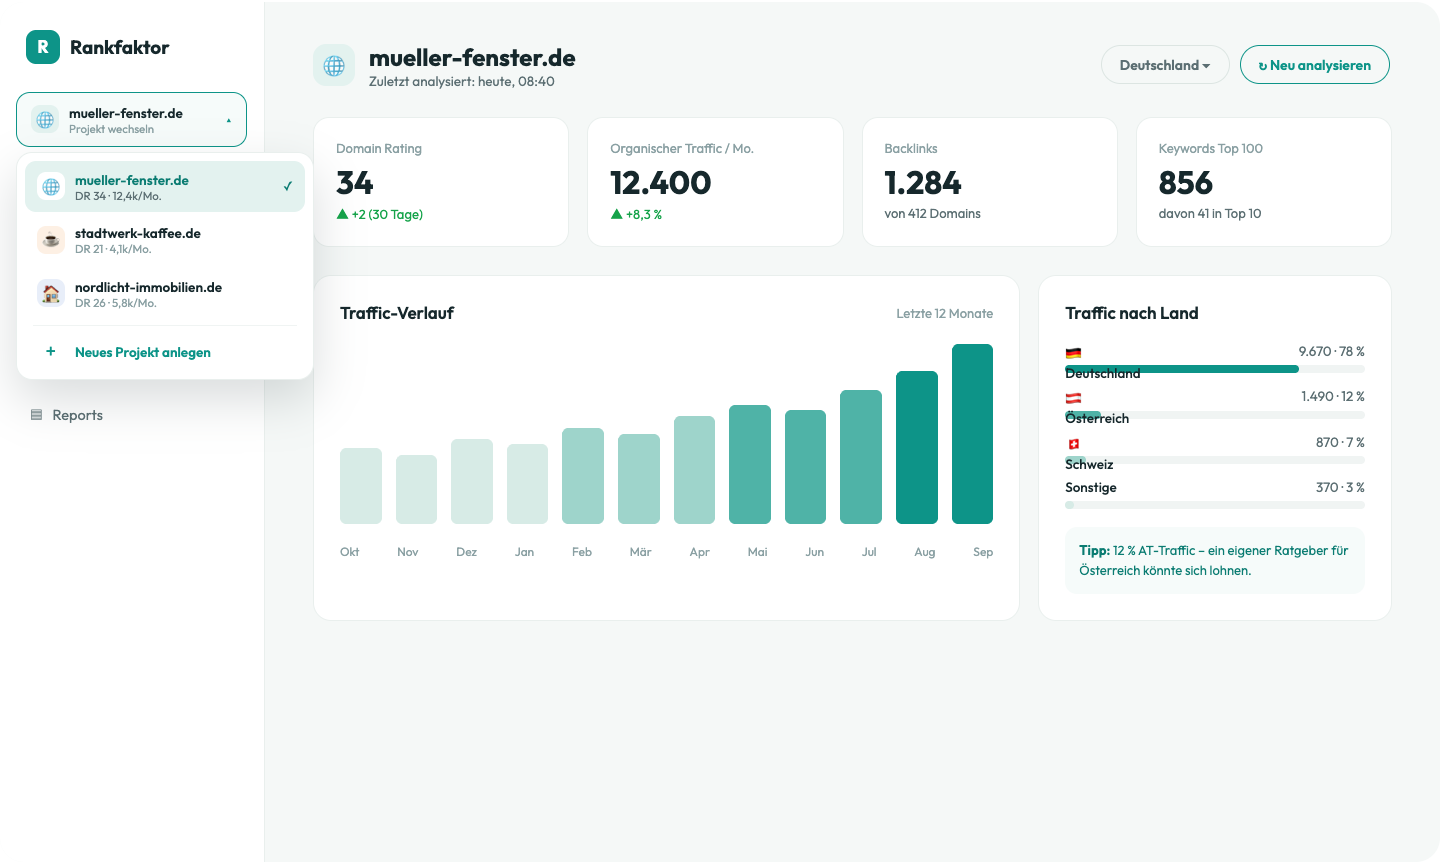
Task: Click the house icon of nordlicht-immobilien.de
Action: pyautogui.click(x=51, y=294)
